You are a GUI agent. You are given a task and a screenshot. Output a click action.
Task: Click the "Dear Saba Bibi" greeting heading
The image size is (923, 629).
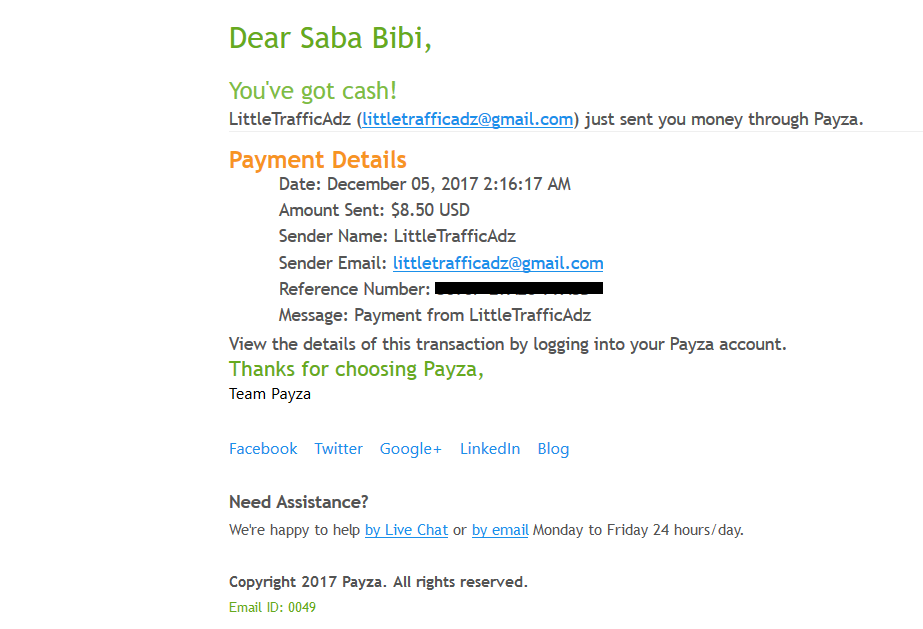[x=330, y=38]
